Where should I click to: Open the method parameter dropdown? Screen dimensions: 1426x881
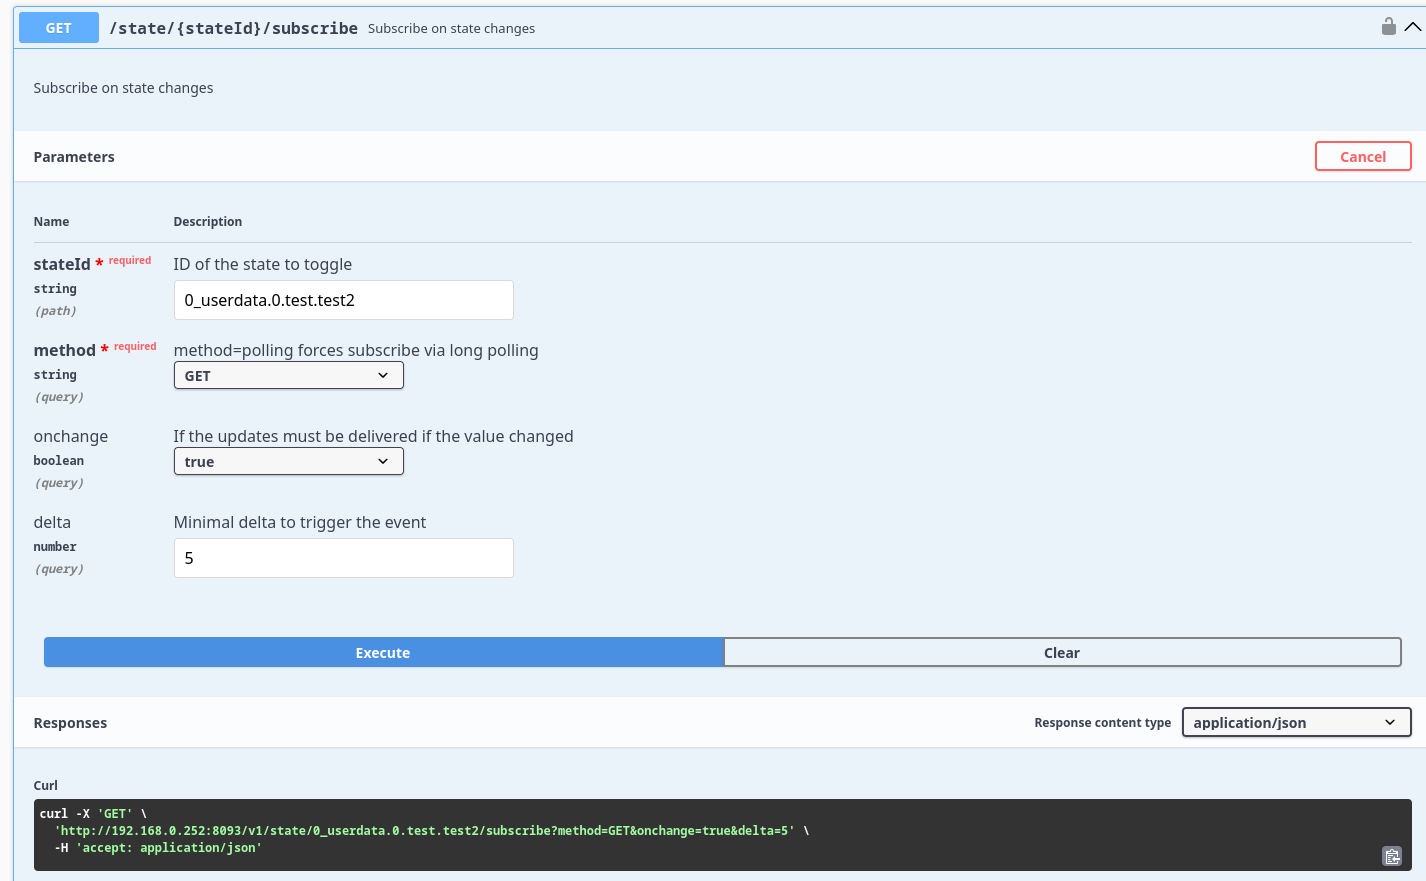[288, 376]
